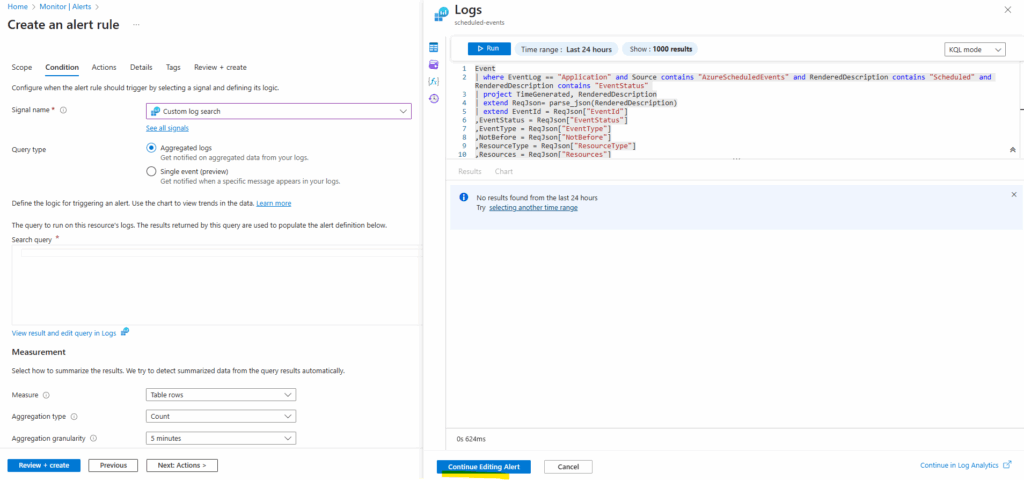Open the Signal name dropdown

[x=279, y=111]
